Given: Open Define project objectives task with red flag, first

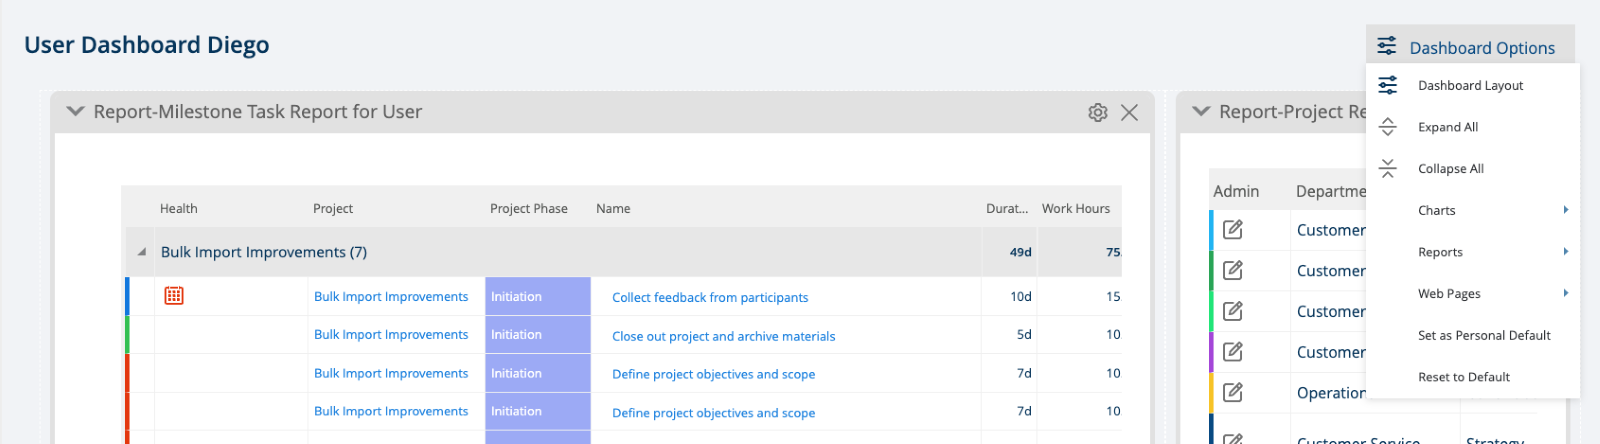Looking at the screenshot, I should [714, 374].
